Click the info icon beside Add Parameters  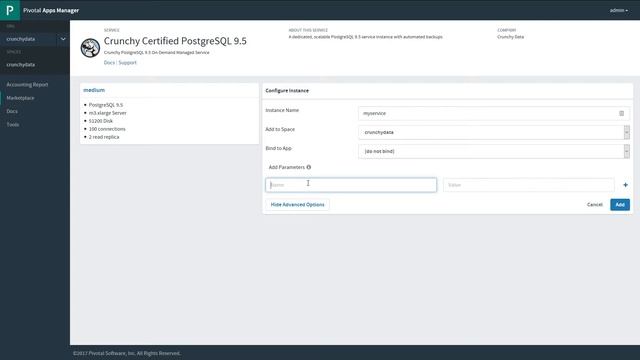(309, 167)
